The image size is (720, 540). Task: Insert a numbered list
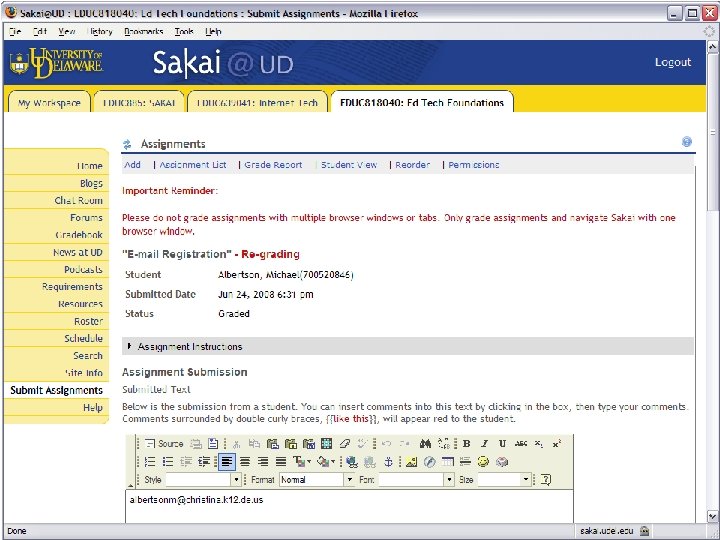tap(150, 461)
